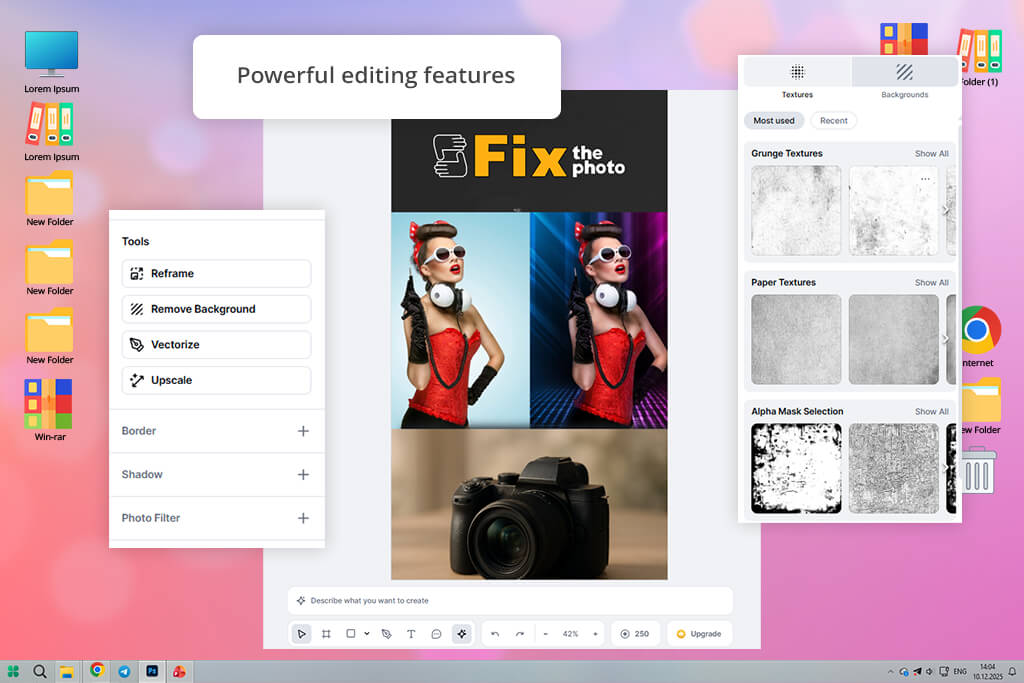Show All Alpha Mask Selection items
This screenshot has width=1024, height=683.
pyautogui.click(x=931, y=411)
